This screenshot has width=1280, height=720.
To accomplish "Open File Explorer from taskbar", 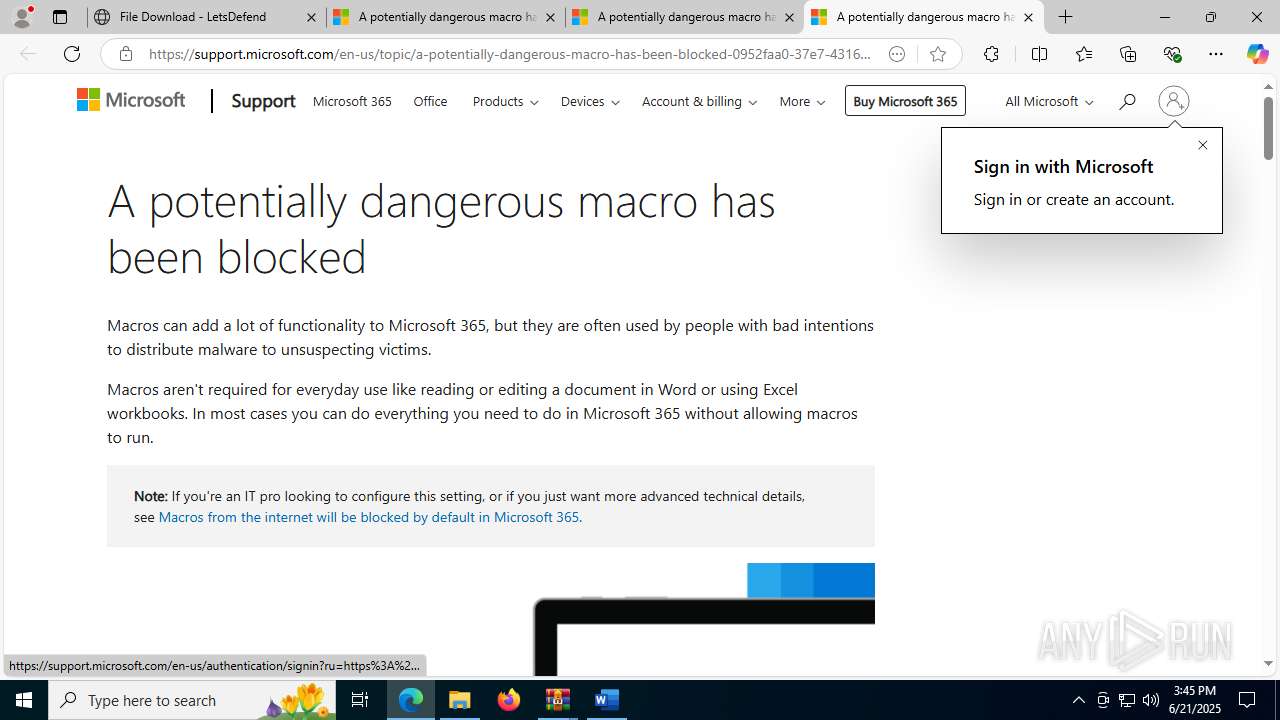I will pyautogui.click(x=460, y=700).
